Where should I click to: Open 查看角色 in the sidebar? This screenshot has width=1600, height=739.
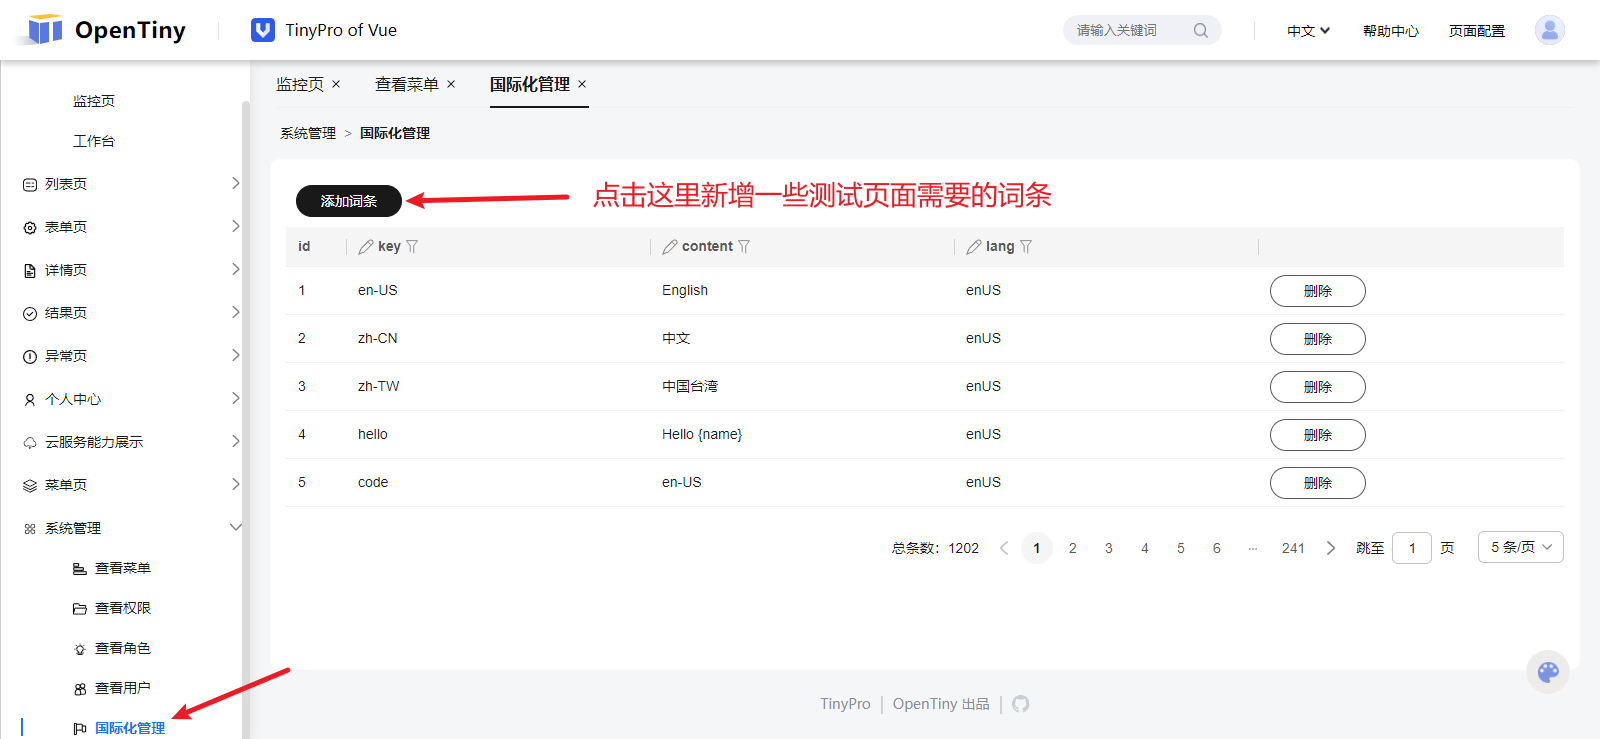pyautogui.click(x=122, y=648)
